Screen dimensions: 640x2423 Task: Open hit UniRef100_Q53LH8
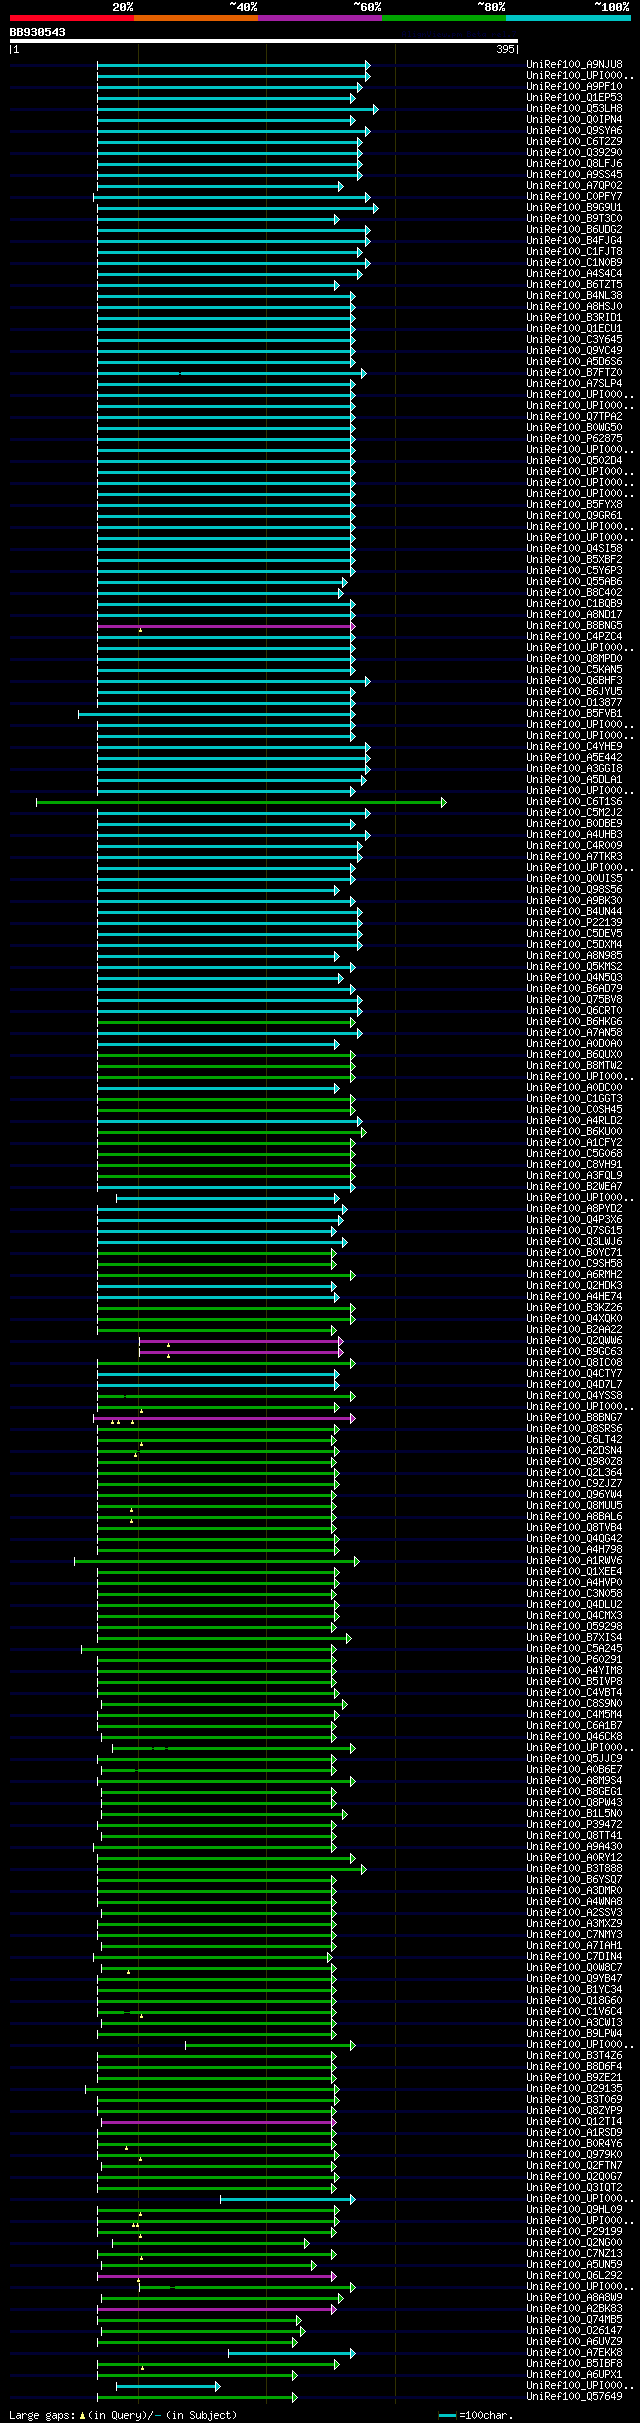coord(574,109)
